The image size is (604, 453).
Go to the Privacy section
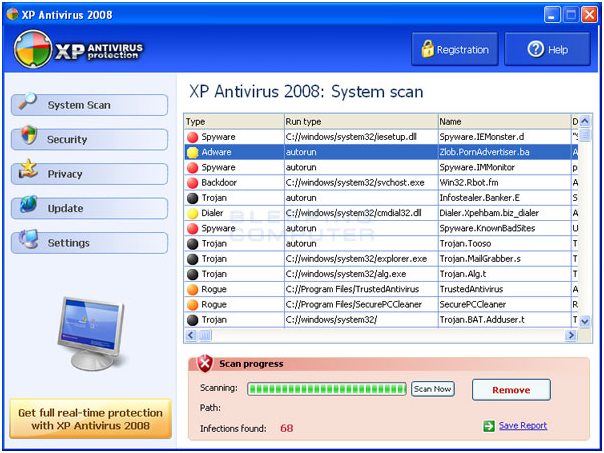[x=89, y=174]
